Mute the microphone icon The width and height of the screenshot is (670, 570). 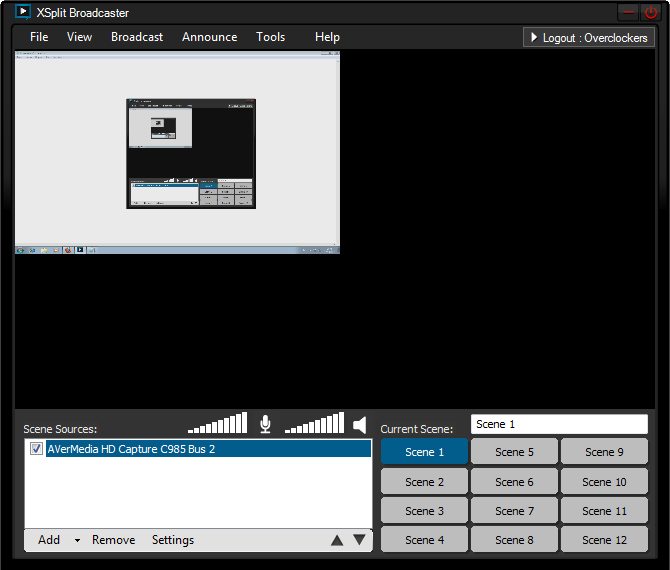click(x=265, y=424)
